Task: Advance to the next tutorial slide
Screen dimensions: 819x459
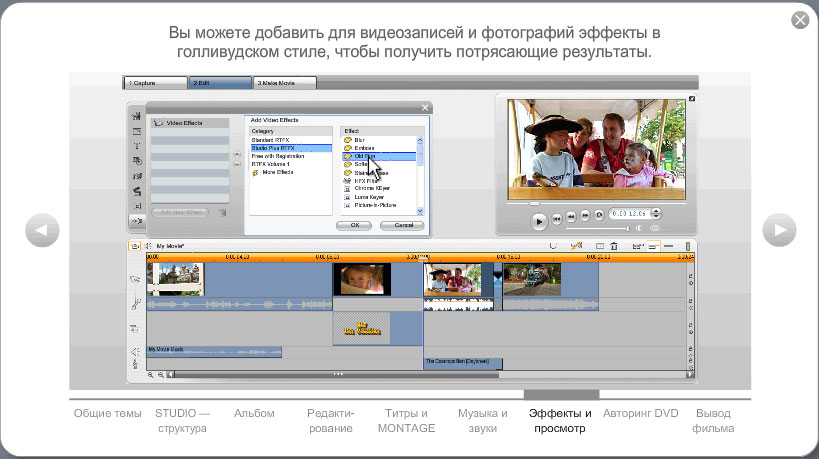Action: click(778, 230)
